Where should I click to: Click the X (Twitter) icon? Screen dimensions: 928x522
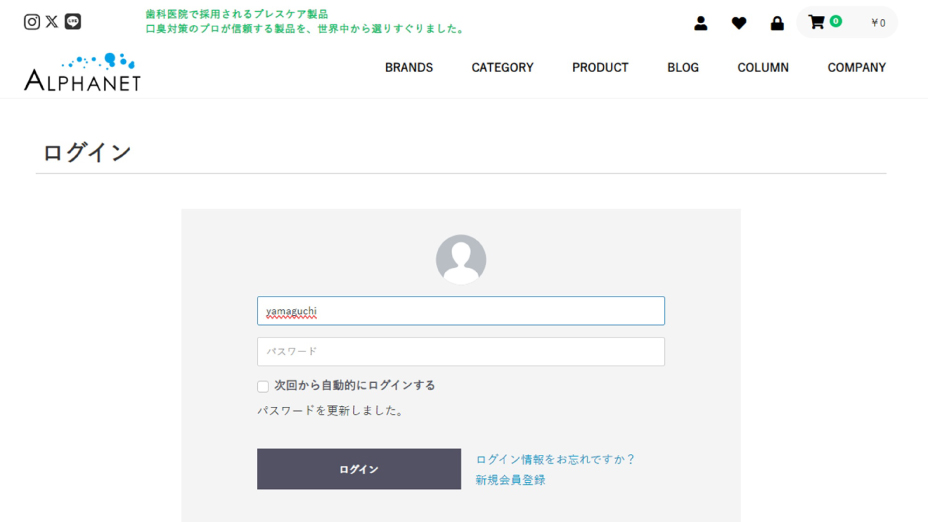[x=52, y=22]
